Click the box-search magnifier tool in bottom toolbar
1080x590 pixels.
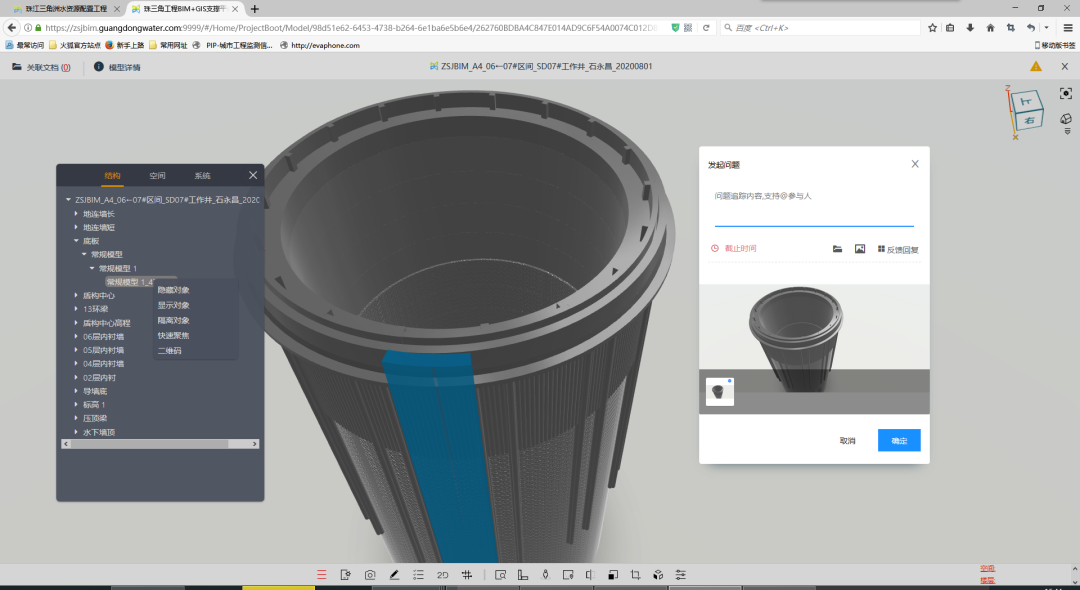click(501, 575)
